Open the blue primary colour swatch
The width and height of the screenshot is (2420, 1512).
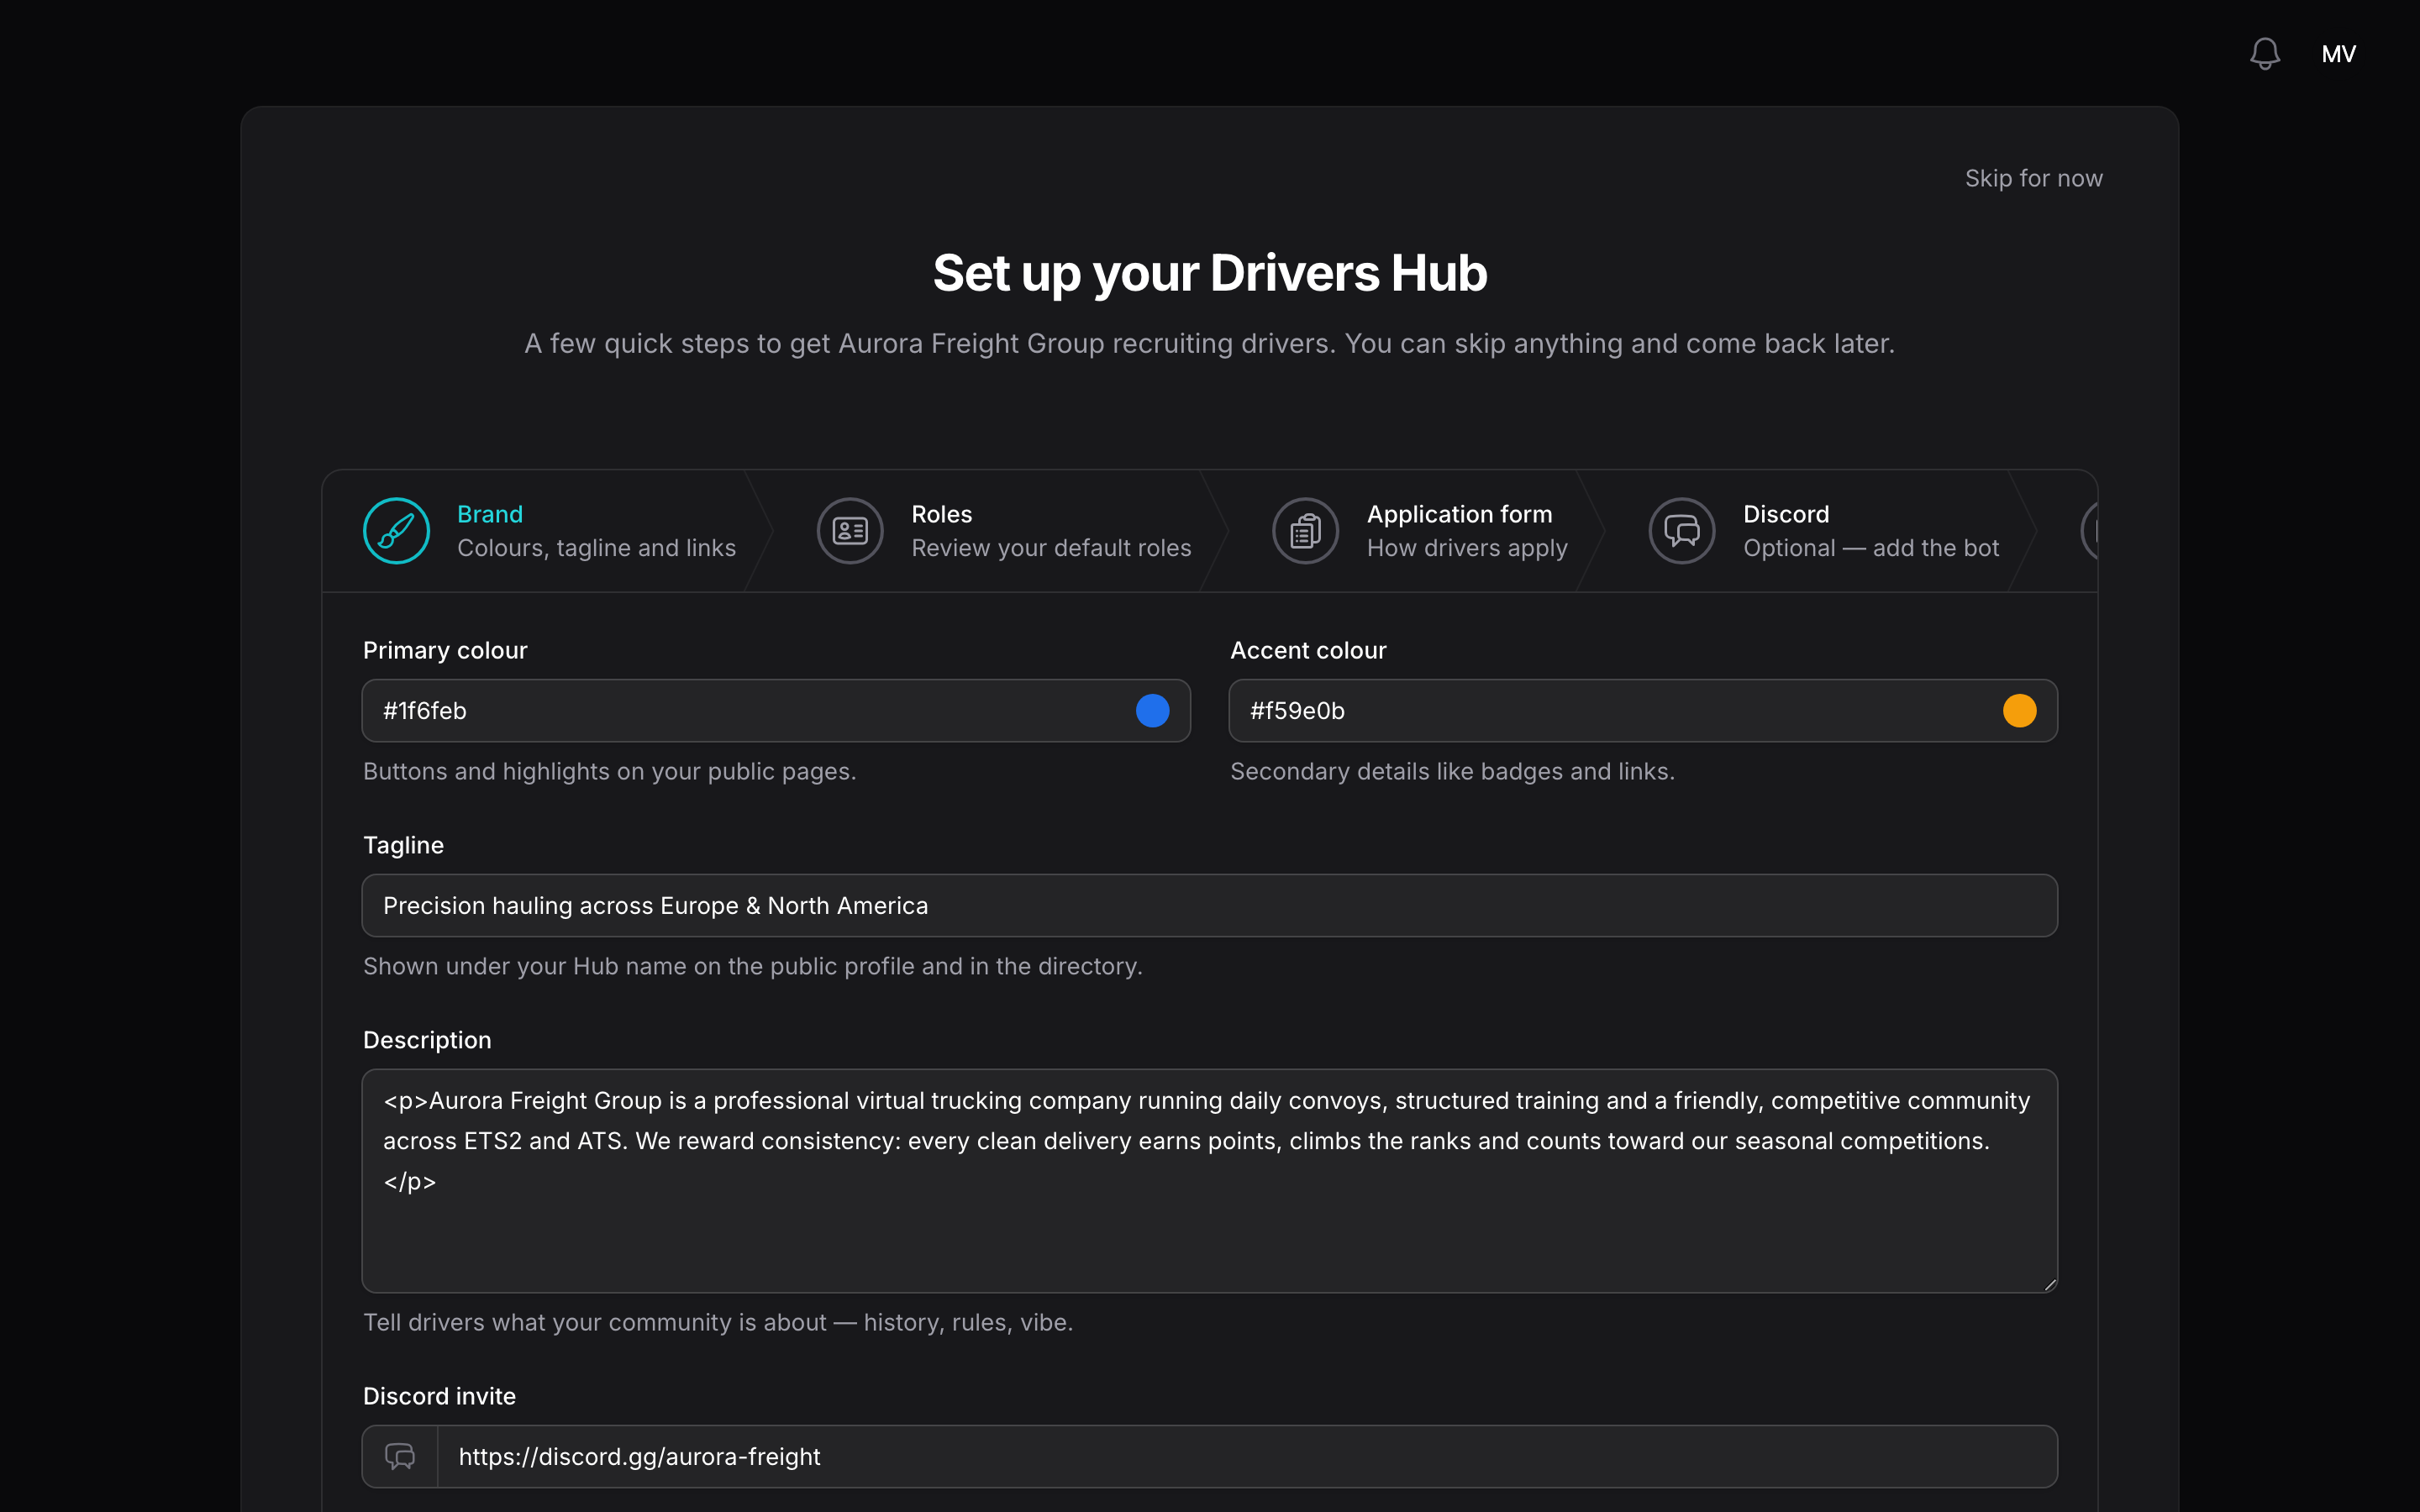[1152, 711]
